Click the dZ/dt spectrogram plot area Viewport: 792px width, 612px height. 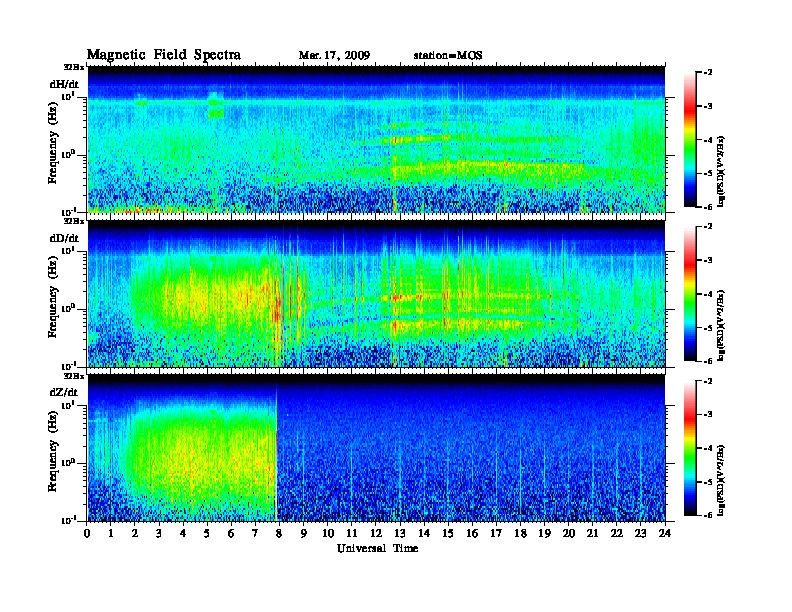point(376,448)
